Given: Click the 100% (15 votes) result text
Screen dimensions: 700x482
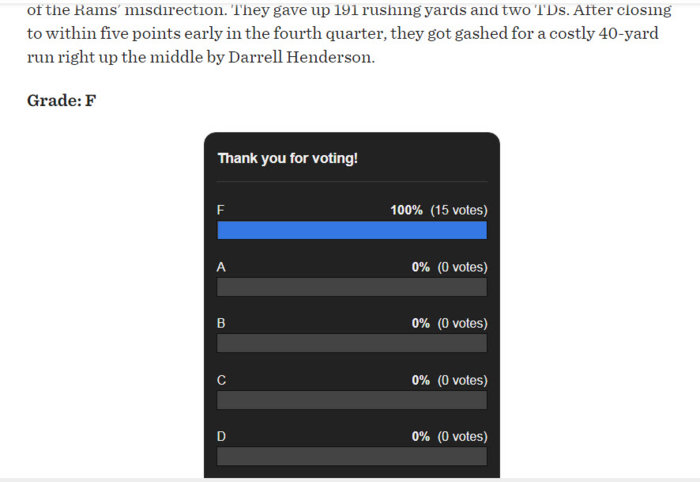Looking at the screenshot, I should 439,210.
